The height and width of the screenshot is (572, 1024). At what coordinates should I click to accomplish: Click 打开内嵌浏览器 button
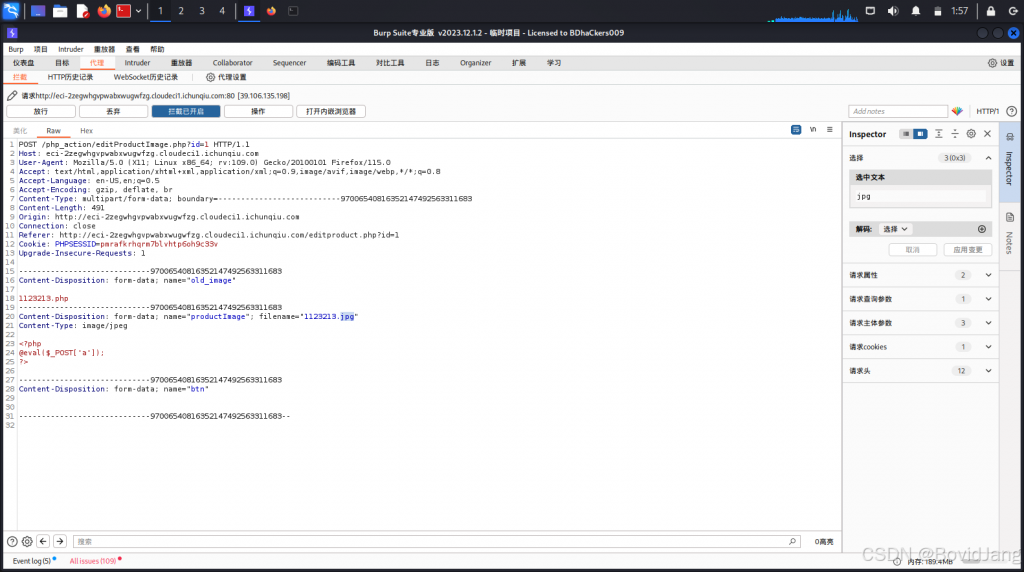coord(331,112)
